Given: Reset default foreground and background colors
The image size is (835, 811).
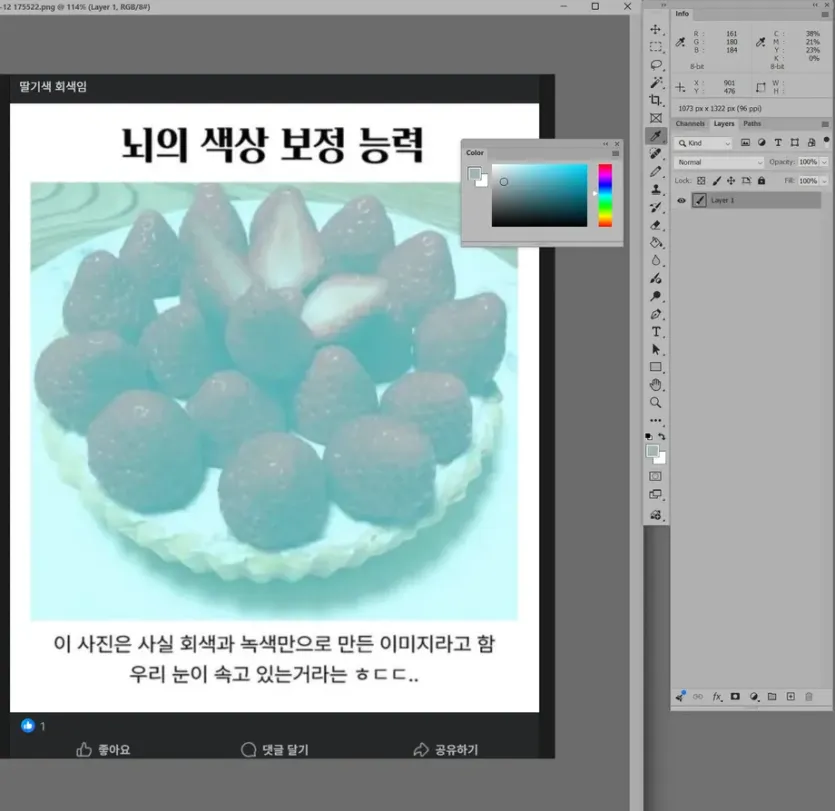Looking at the screenshot, I should pos(649,437).
